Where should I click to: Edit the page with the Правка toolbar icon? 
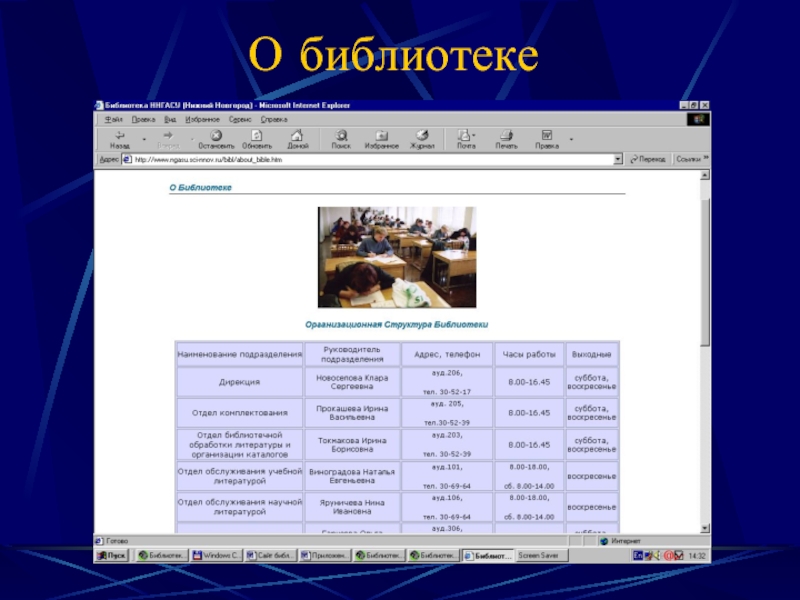tap(547, 139)
